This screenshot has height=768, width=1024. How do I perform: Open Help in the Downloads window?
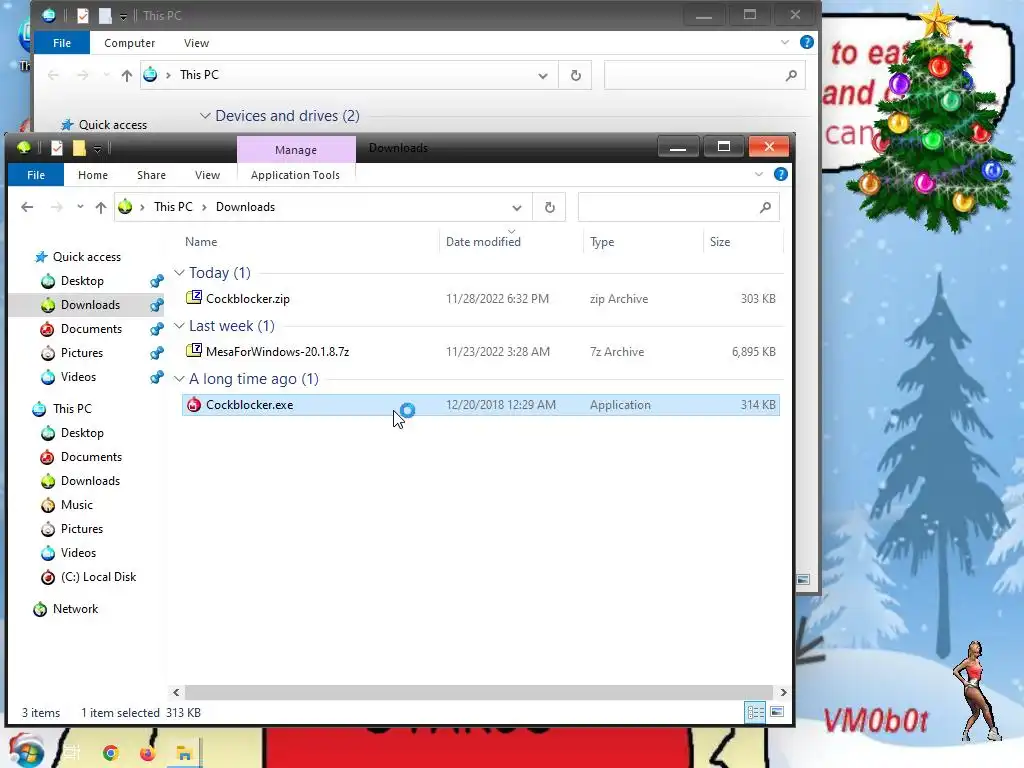(x=780, y=174)
